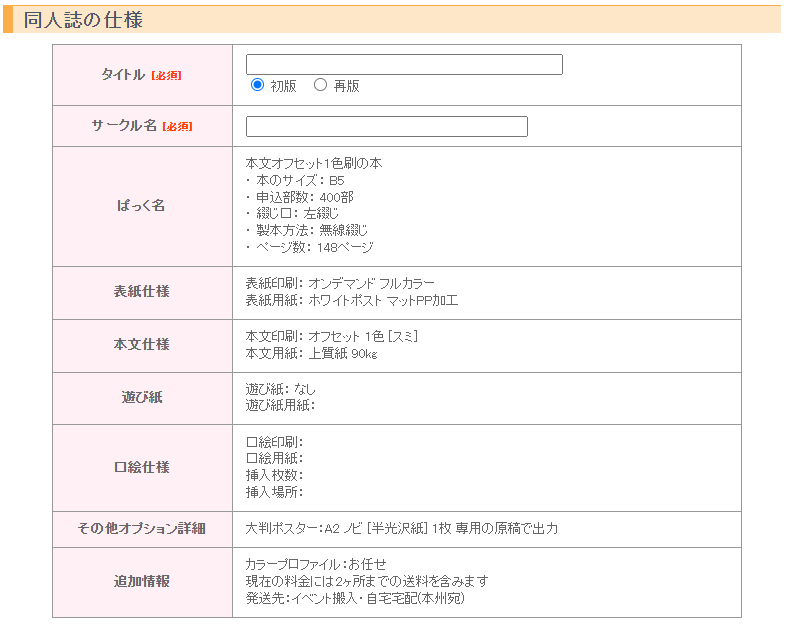Click the 発送先 delivery destination text
The width and height of the screenshot is (786, 624).
355,598
